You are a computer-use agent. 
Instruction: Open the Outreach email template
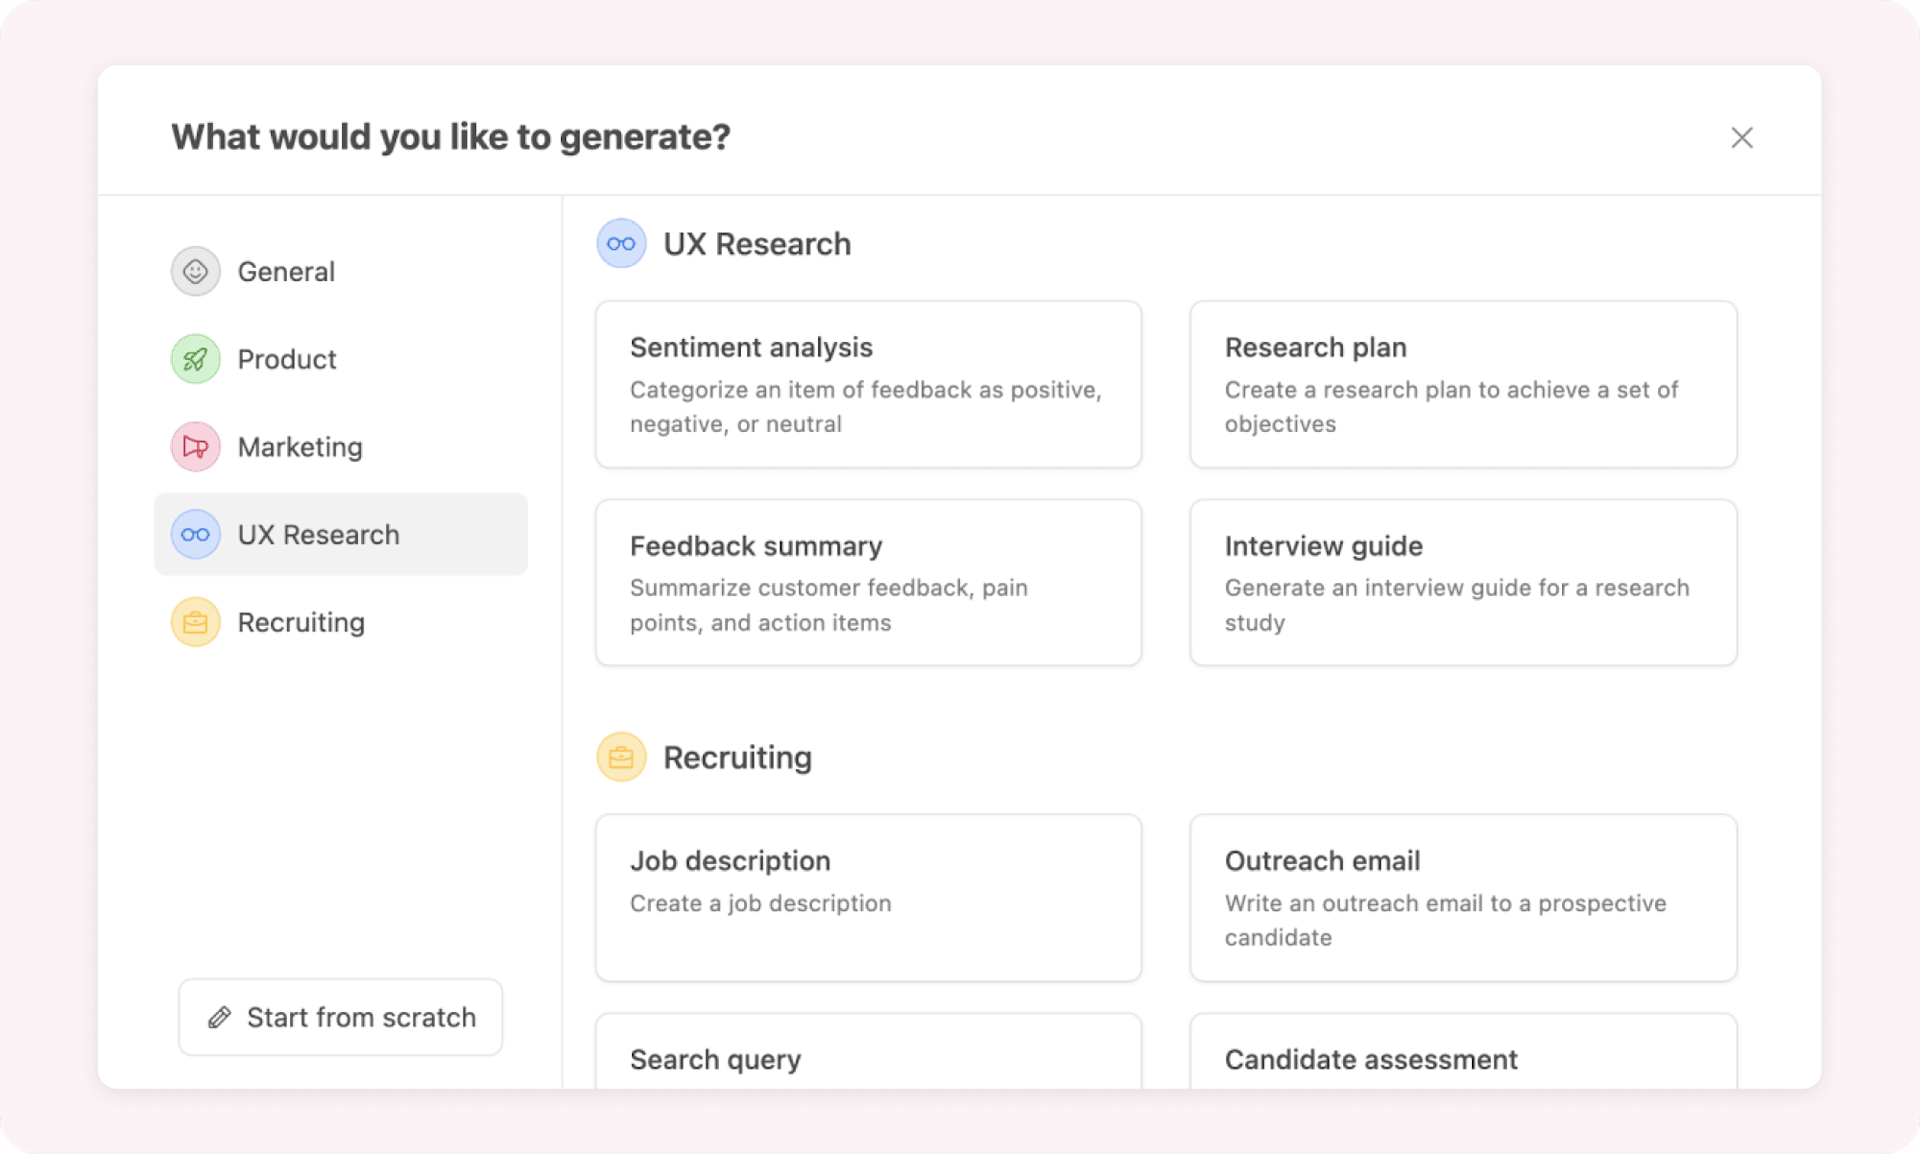click(x=1462, y=898)
